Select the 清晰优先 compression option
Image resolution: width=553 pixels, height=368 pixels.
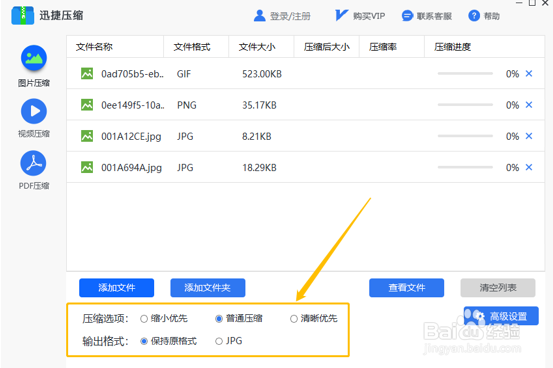pyautogui.click(x=294, y=319)
